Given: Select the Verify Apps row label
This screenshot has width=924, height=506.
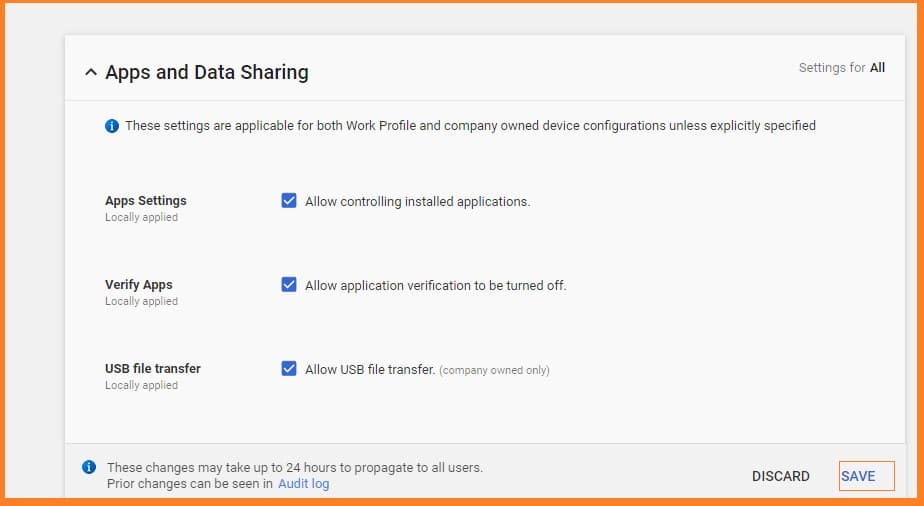Looking at the screenshot, I should click(139, 285).
